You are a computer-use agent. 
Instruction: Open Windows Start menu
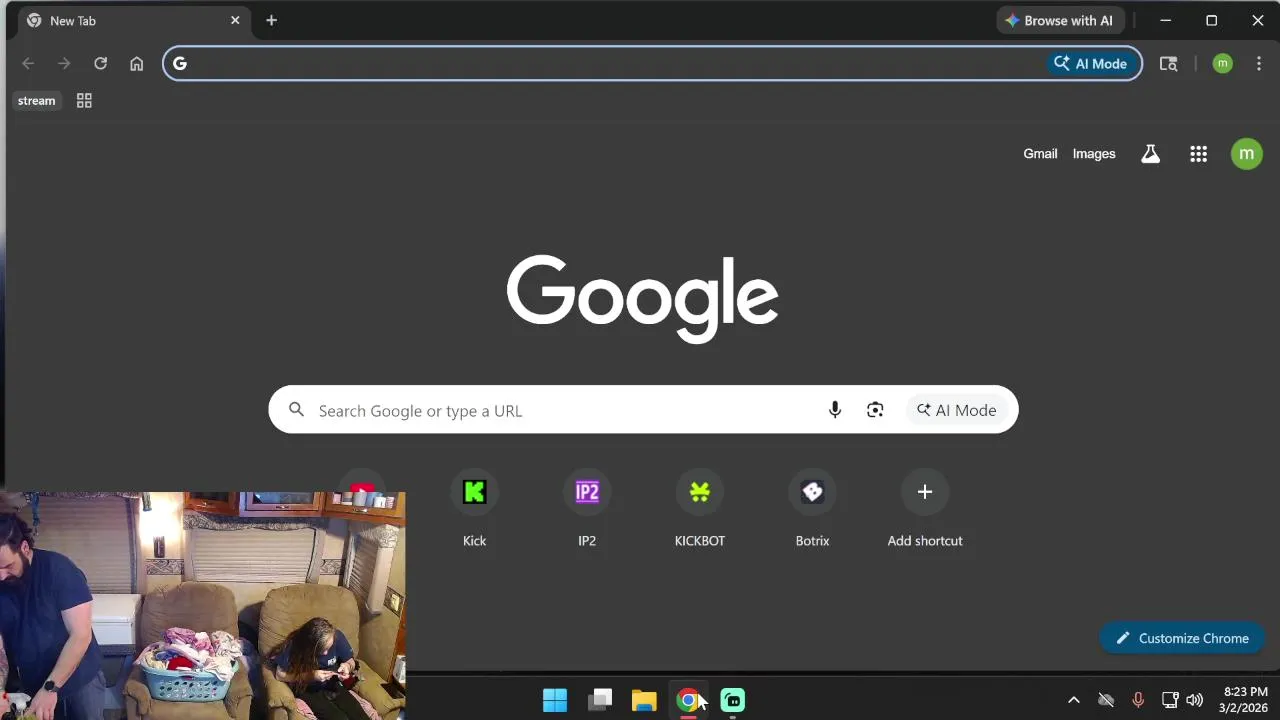(x=555, y=700)
